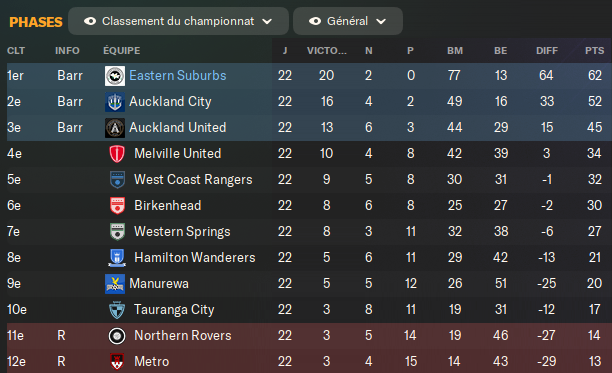
Task: Select the Western Springs table row
Action: pyautogui.click(x=309, y=232)
